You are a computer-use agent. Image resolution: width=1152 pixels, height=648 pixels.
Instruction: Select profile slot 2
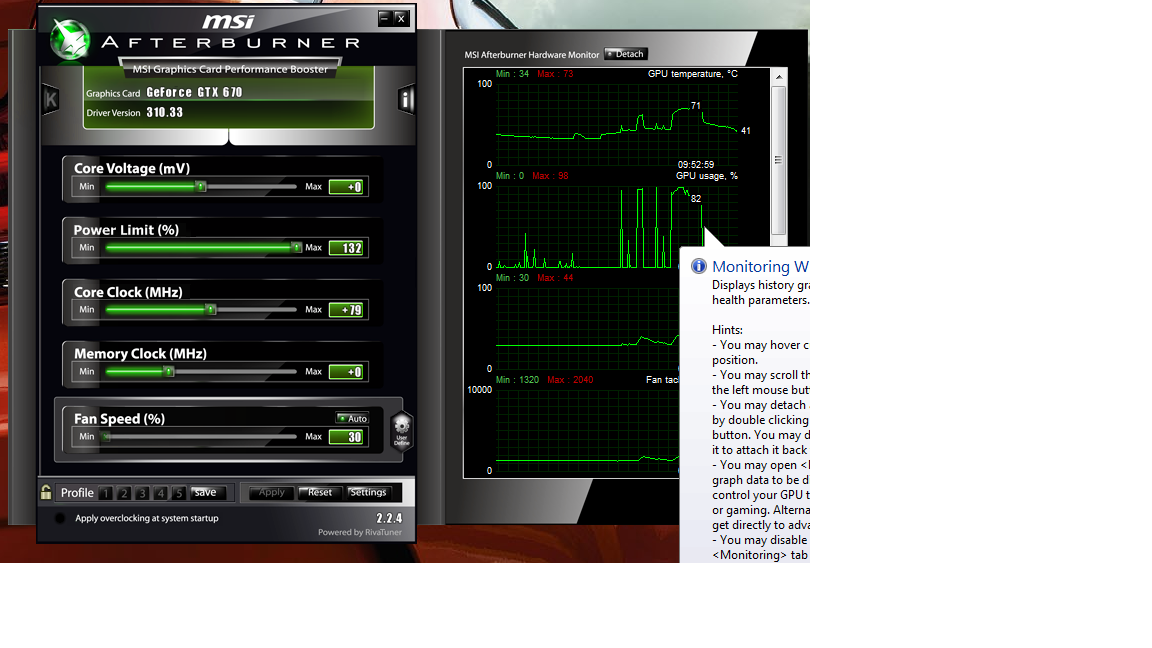point(124,493)
